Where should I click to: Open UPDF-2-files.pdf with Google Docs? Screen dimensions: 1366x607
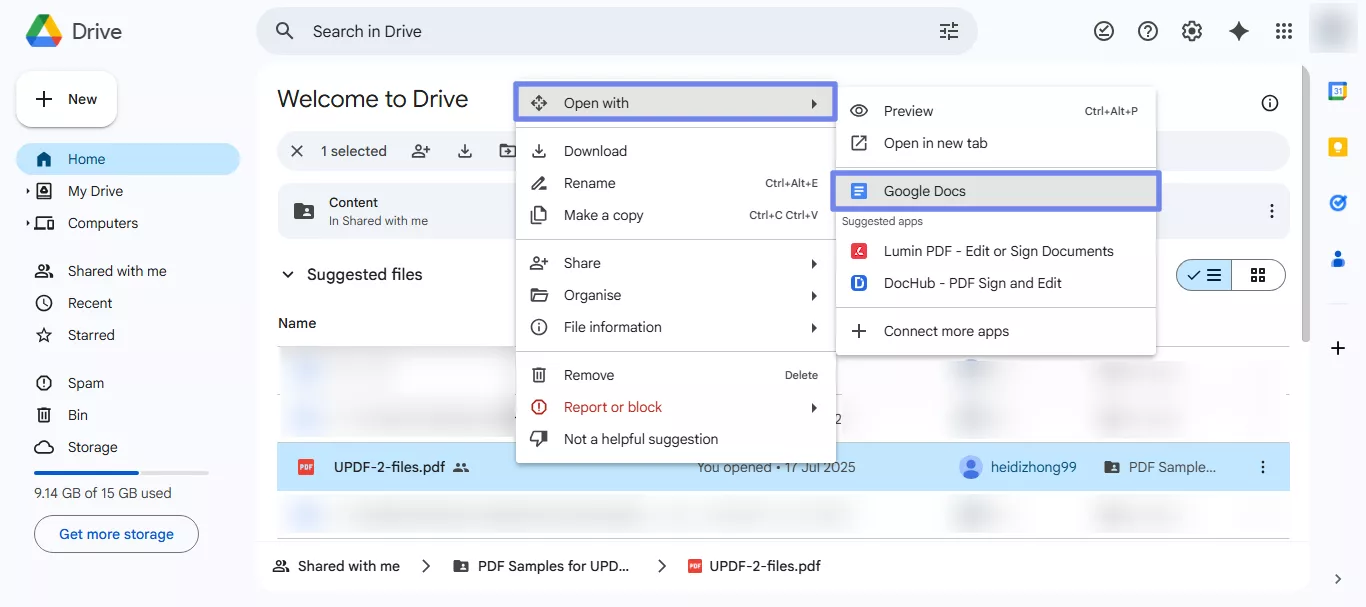click(x=924, y=190)
